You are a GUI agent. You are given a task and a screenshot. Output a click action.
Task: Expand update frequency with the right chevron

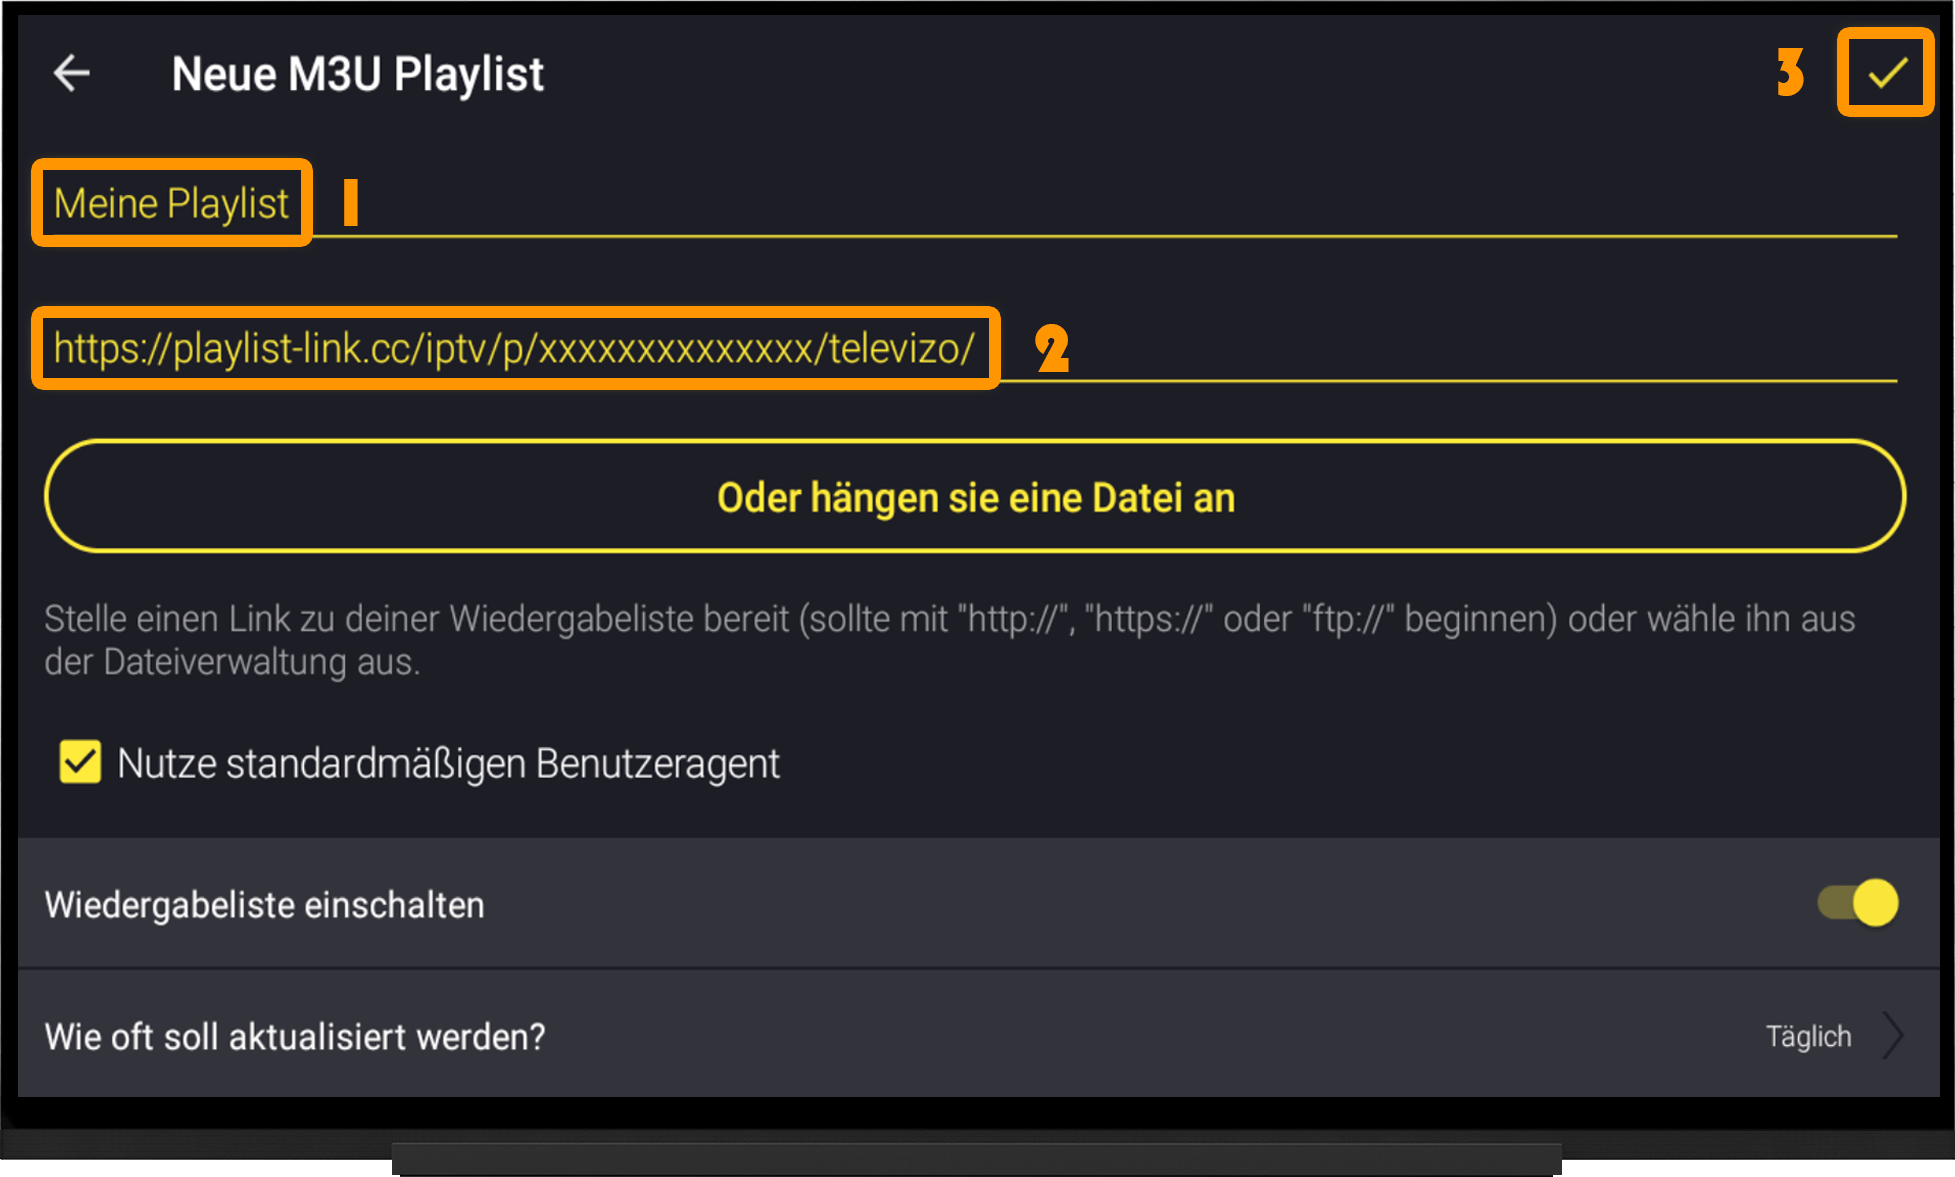click(x=1893, y=1036)
